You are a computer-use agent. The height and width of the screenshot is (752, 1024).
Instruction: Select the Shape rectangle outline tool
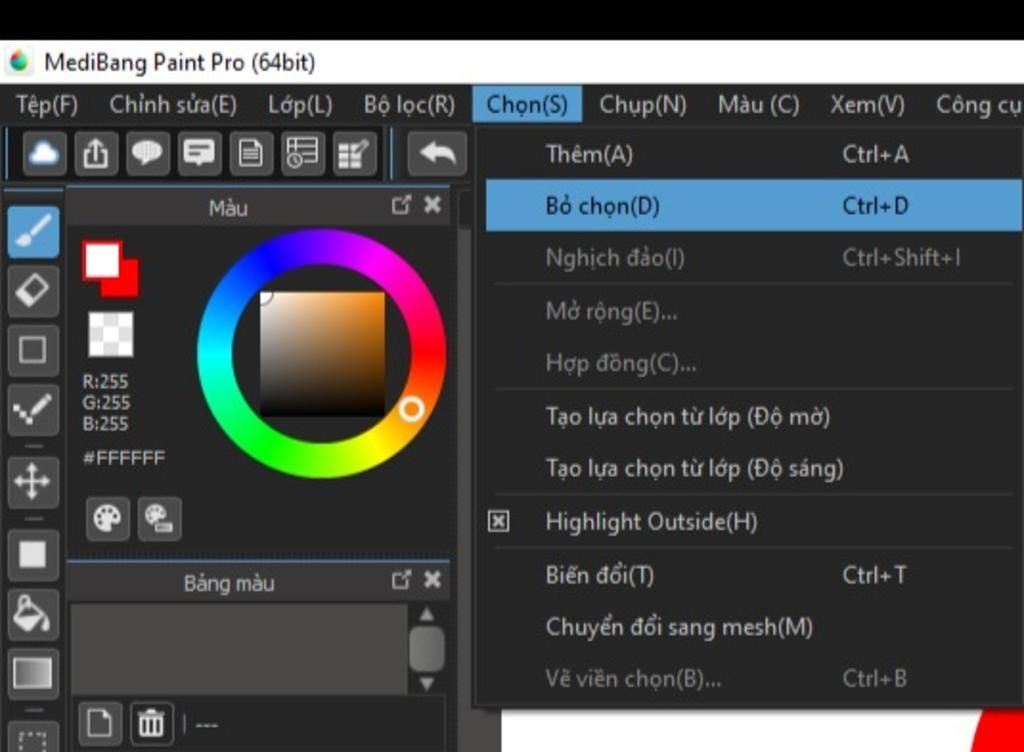click(x=33, y=350)
